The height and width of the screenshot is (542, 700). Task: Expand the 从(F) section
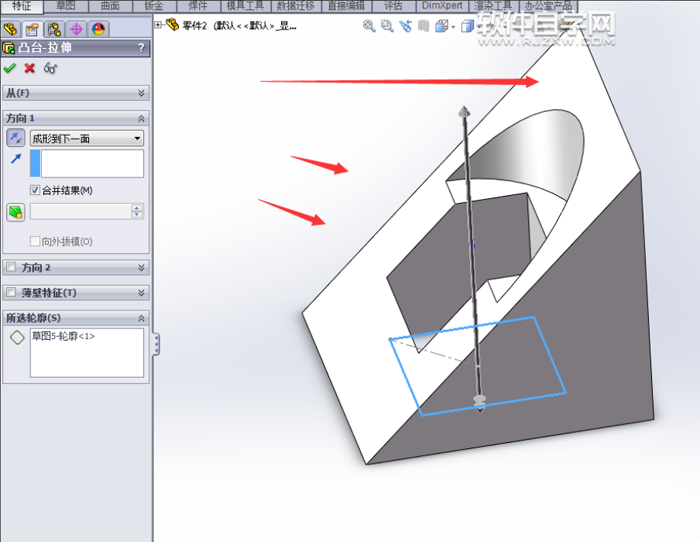pyautogui.click(x=141, y=93)
